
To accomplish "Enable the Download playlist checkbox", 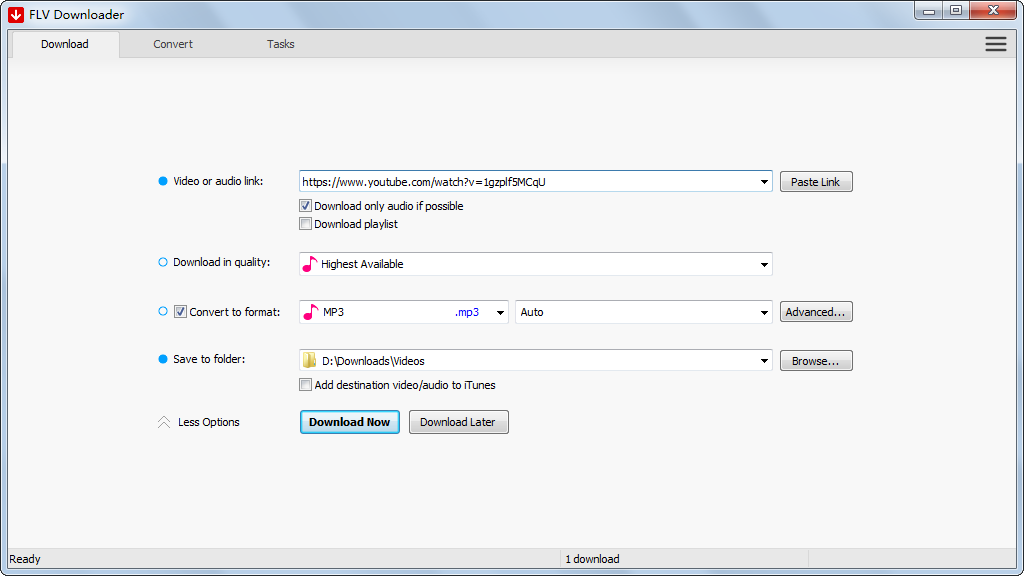I will click(306, 224).
